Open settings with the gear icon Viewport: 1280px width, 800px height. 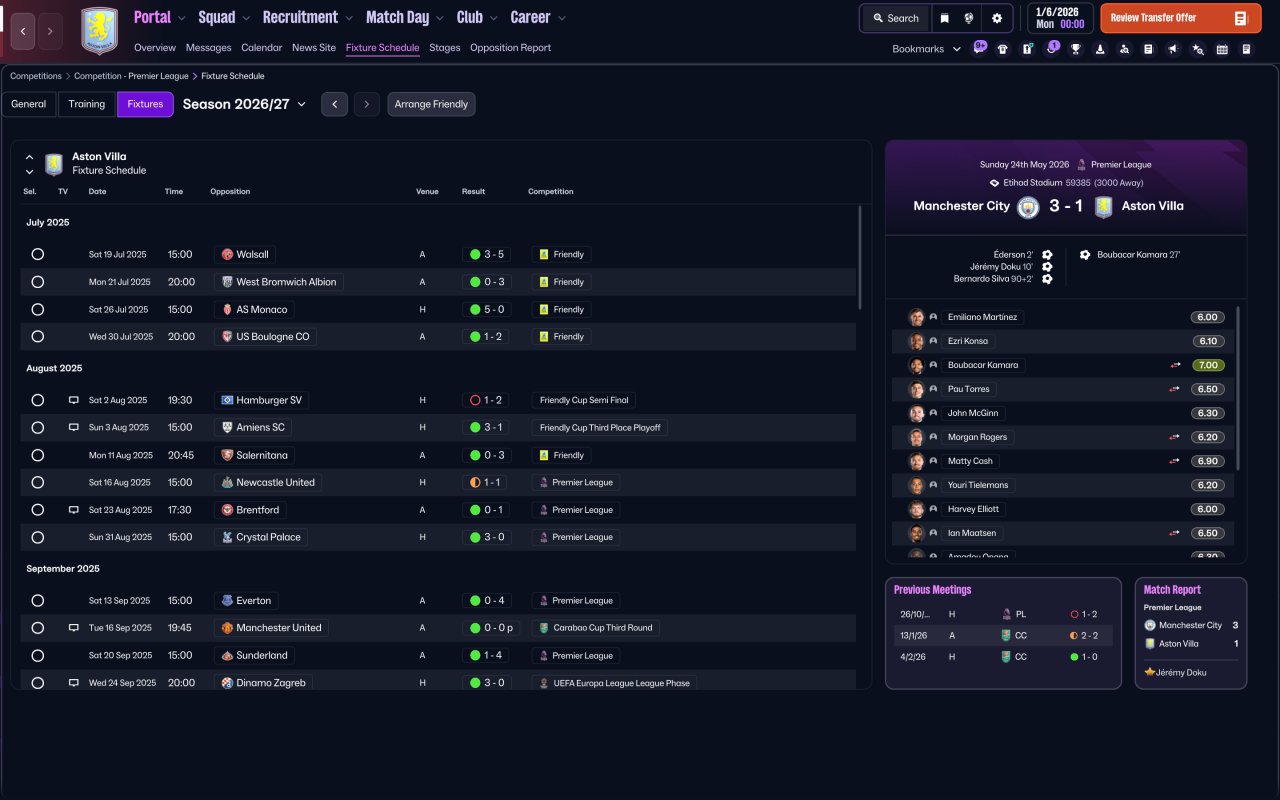(997, 18)
